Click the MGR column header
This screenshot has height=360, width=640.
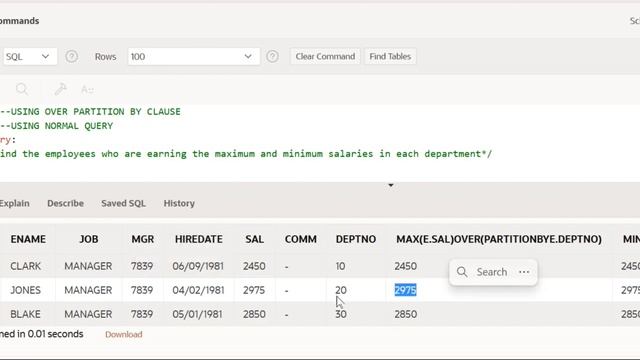pyautogui.click(x=142, y=239)
